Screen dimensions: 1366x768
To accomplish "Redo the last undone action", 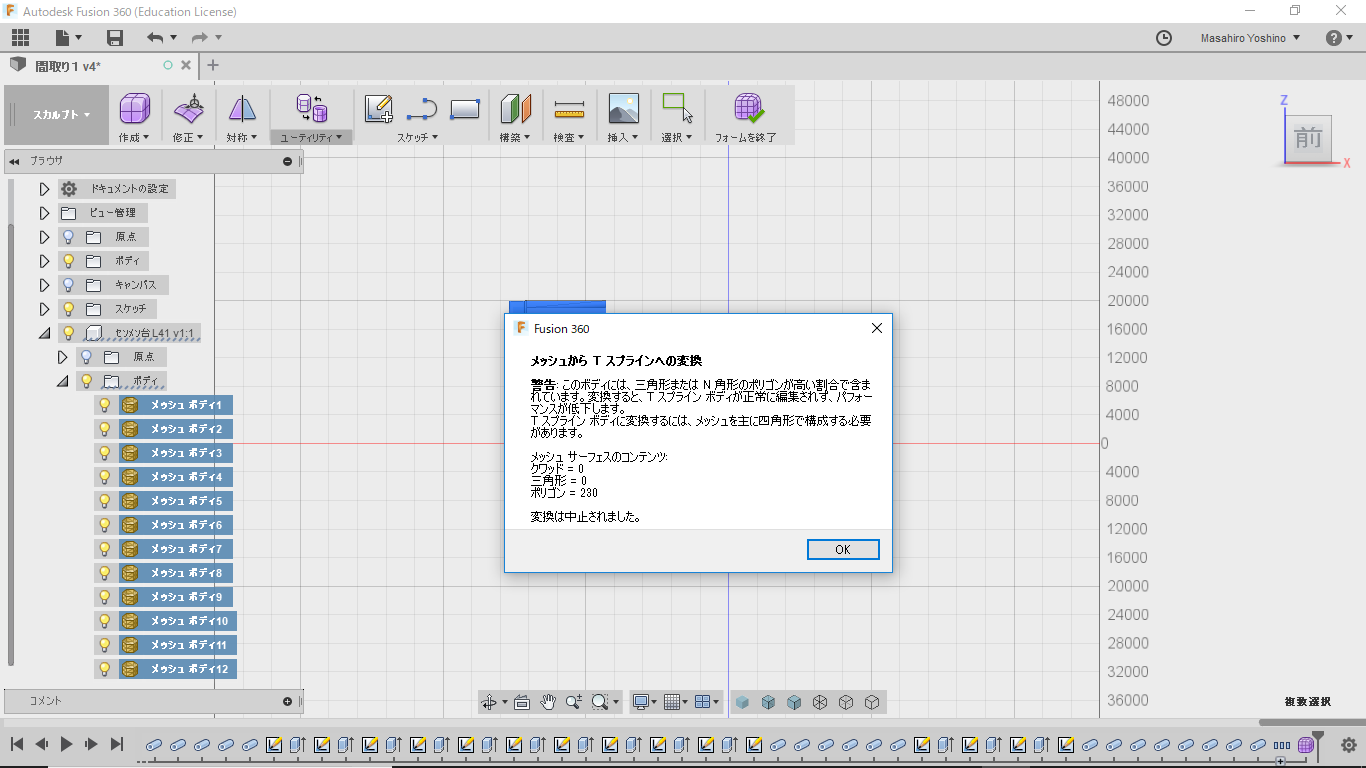I will pyautogui.click(x=200, y=38).
